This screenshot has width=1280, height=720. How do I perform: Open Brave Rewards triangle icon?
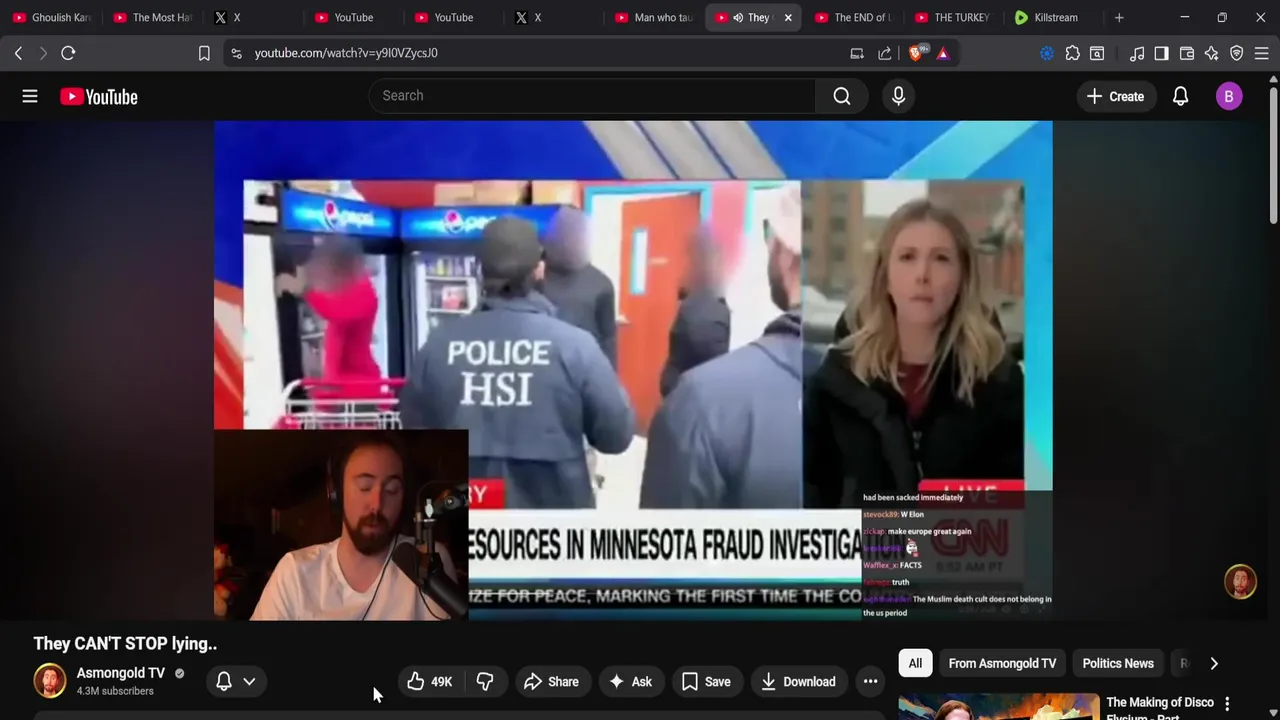pyautogui.click(x=943, y=53)
